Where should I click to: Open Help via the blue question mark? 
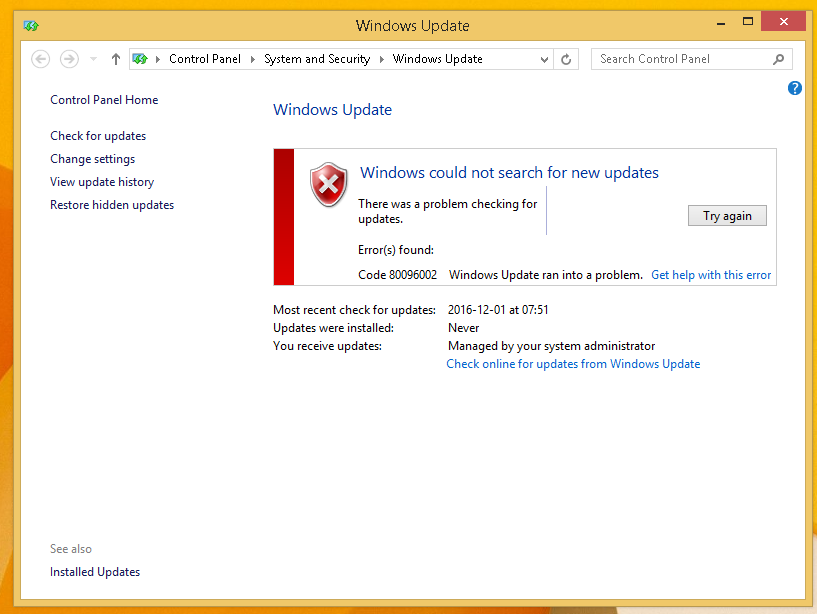tap(795, 88)
